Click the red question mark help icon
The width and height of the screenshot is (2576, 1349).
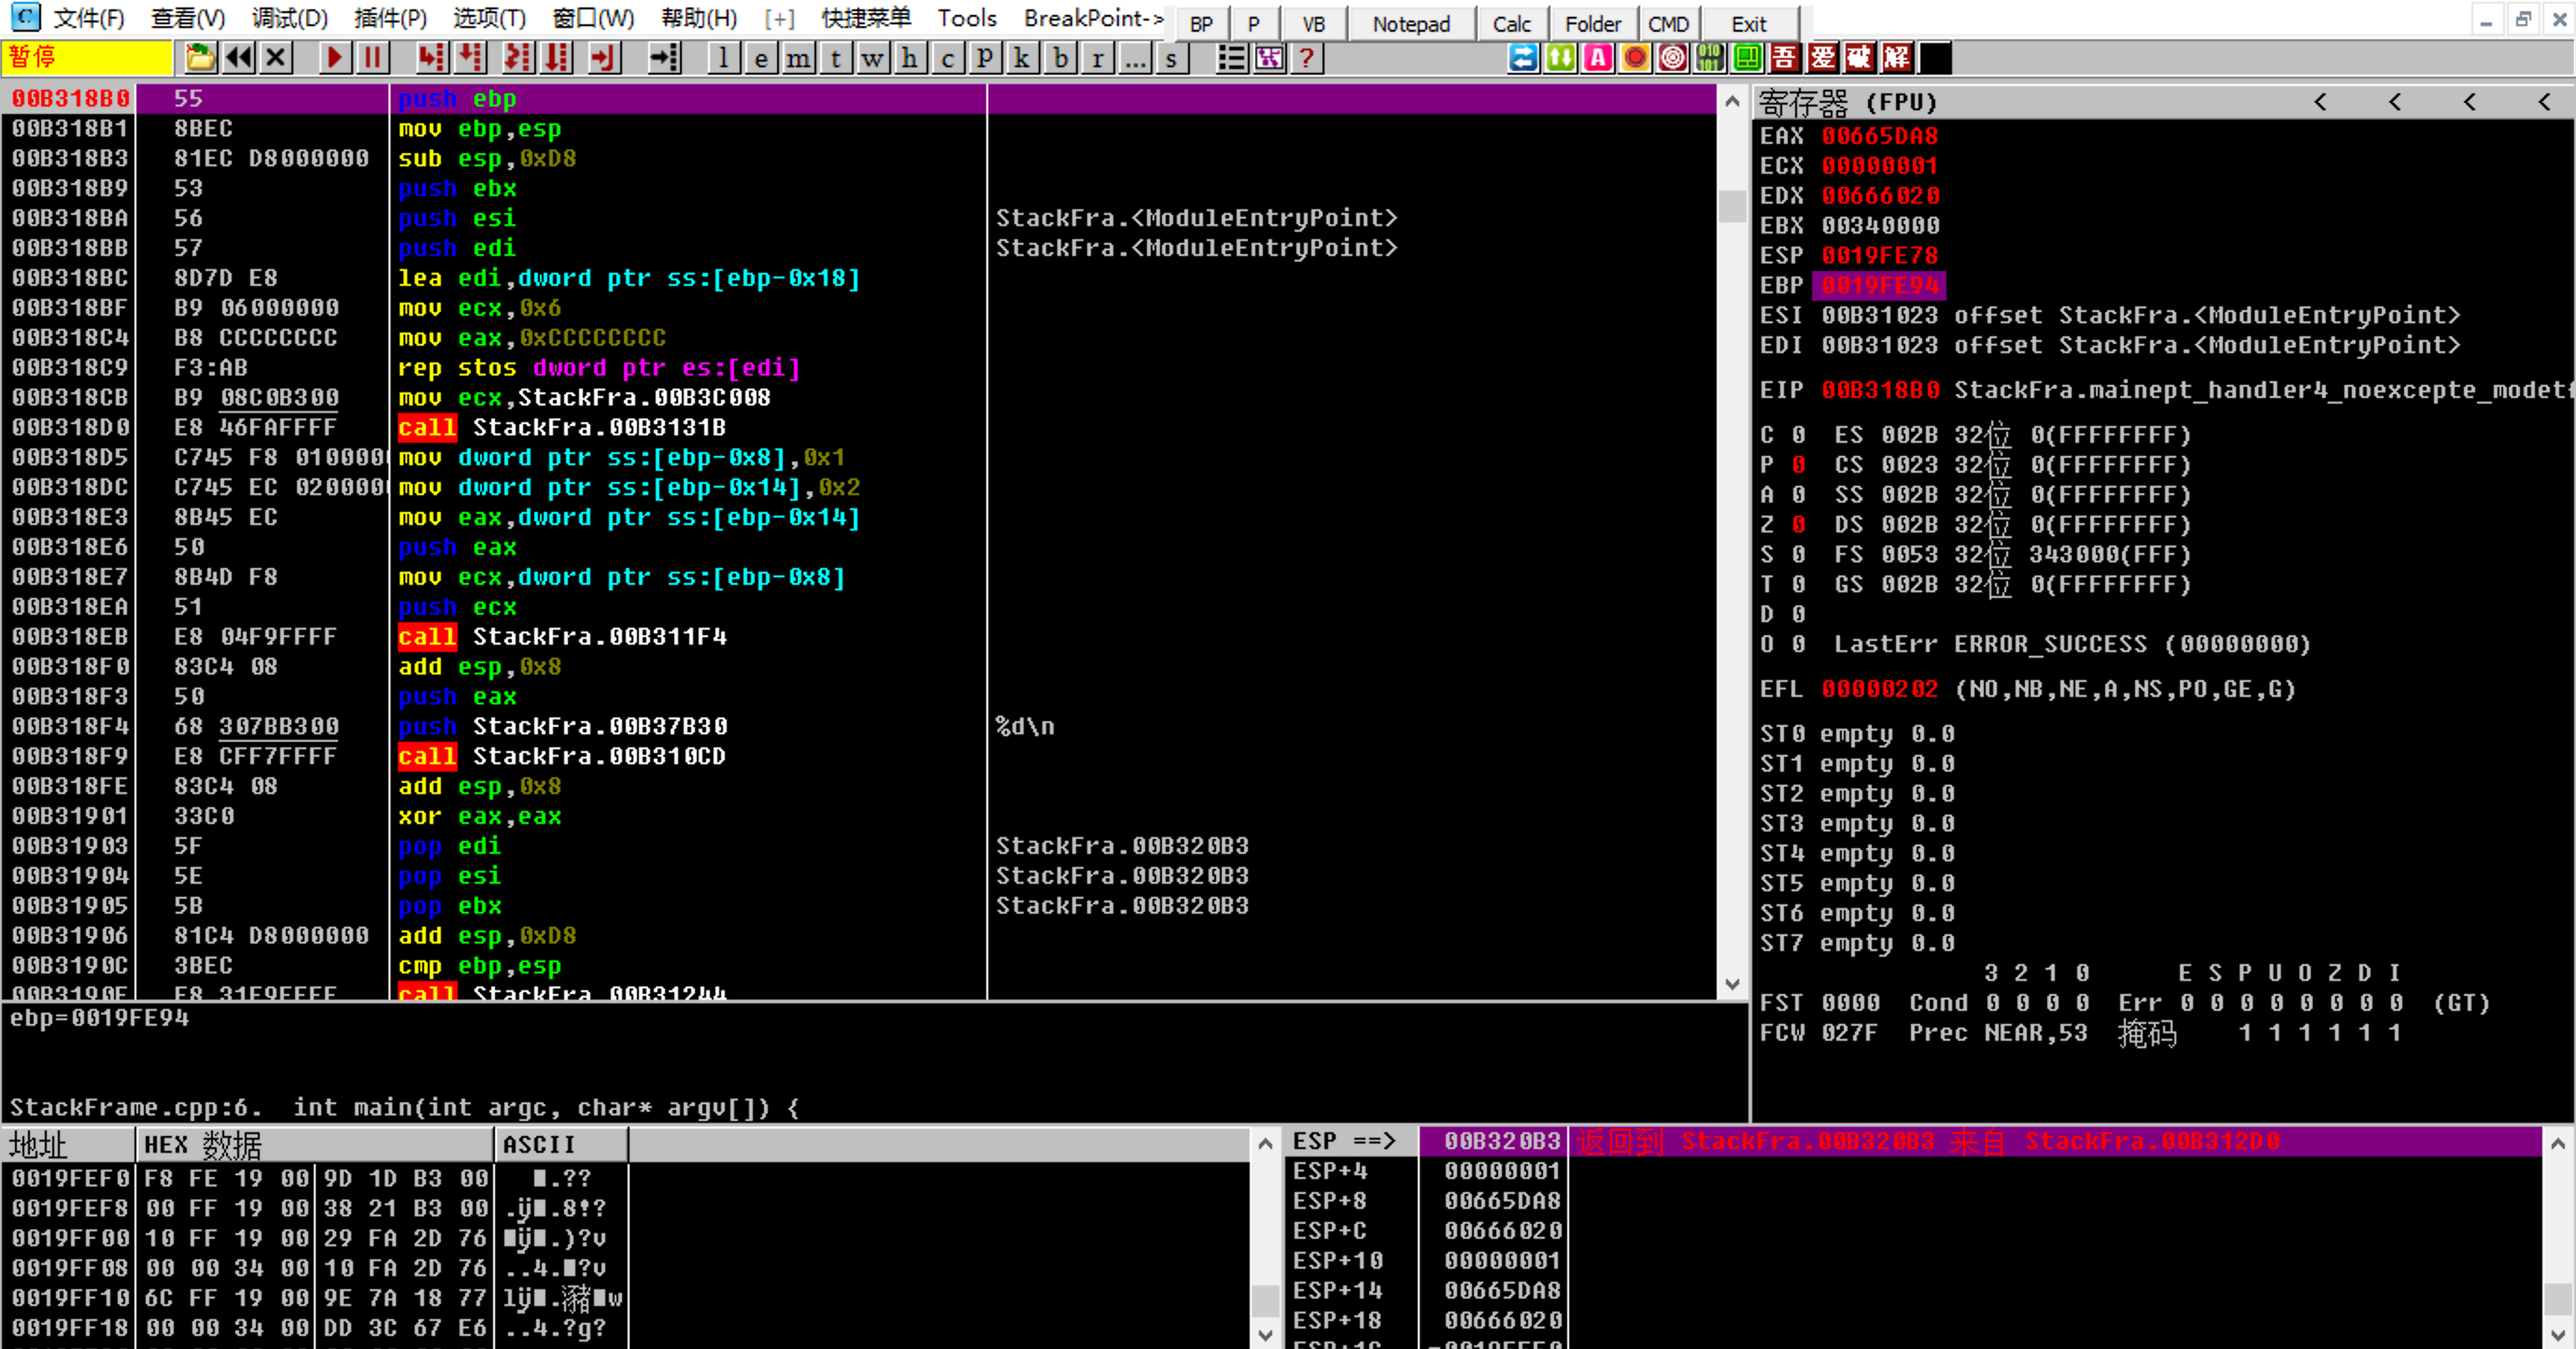point(1306,58)
